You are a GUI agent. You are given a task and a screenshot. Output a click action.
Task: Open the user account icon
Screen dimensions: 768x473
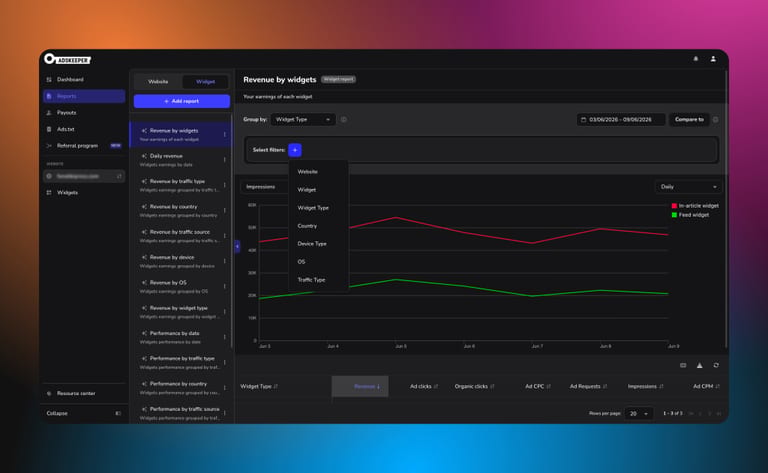pyautogui.click(x=713, y=59)
